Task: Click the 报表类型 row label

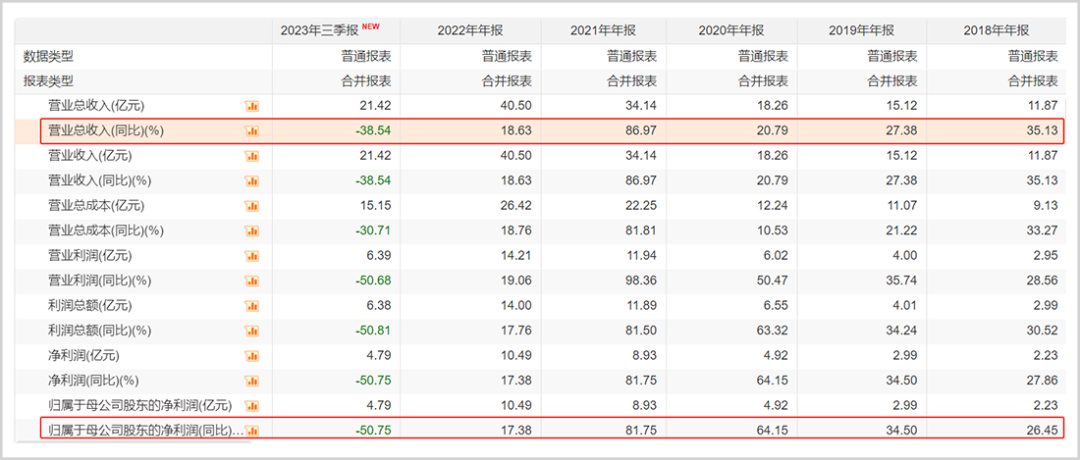Action: (x=48, y=81)
